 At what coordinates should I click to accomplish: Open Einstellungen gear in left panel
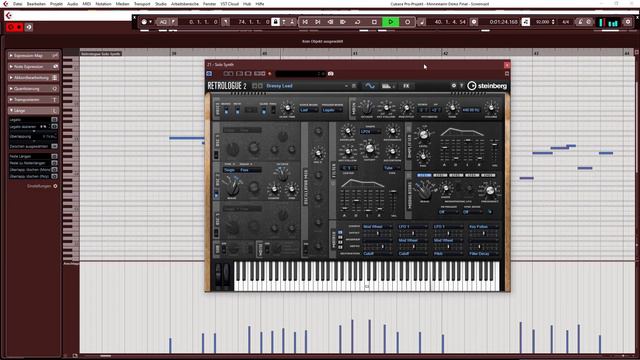pos(55,186)
